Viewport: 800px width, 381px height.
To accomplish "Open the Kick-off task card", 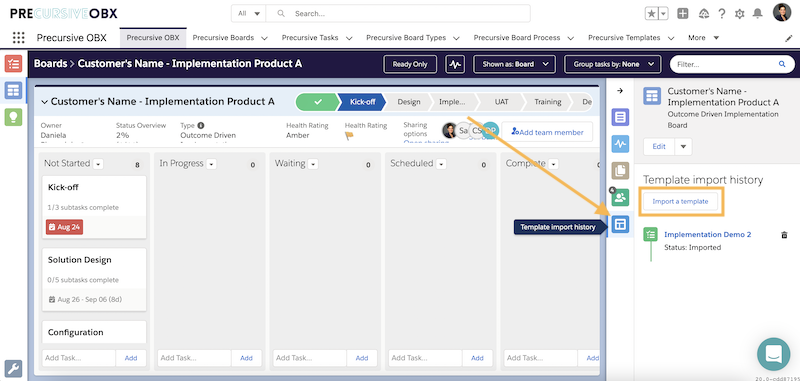I will (94, 207).
